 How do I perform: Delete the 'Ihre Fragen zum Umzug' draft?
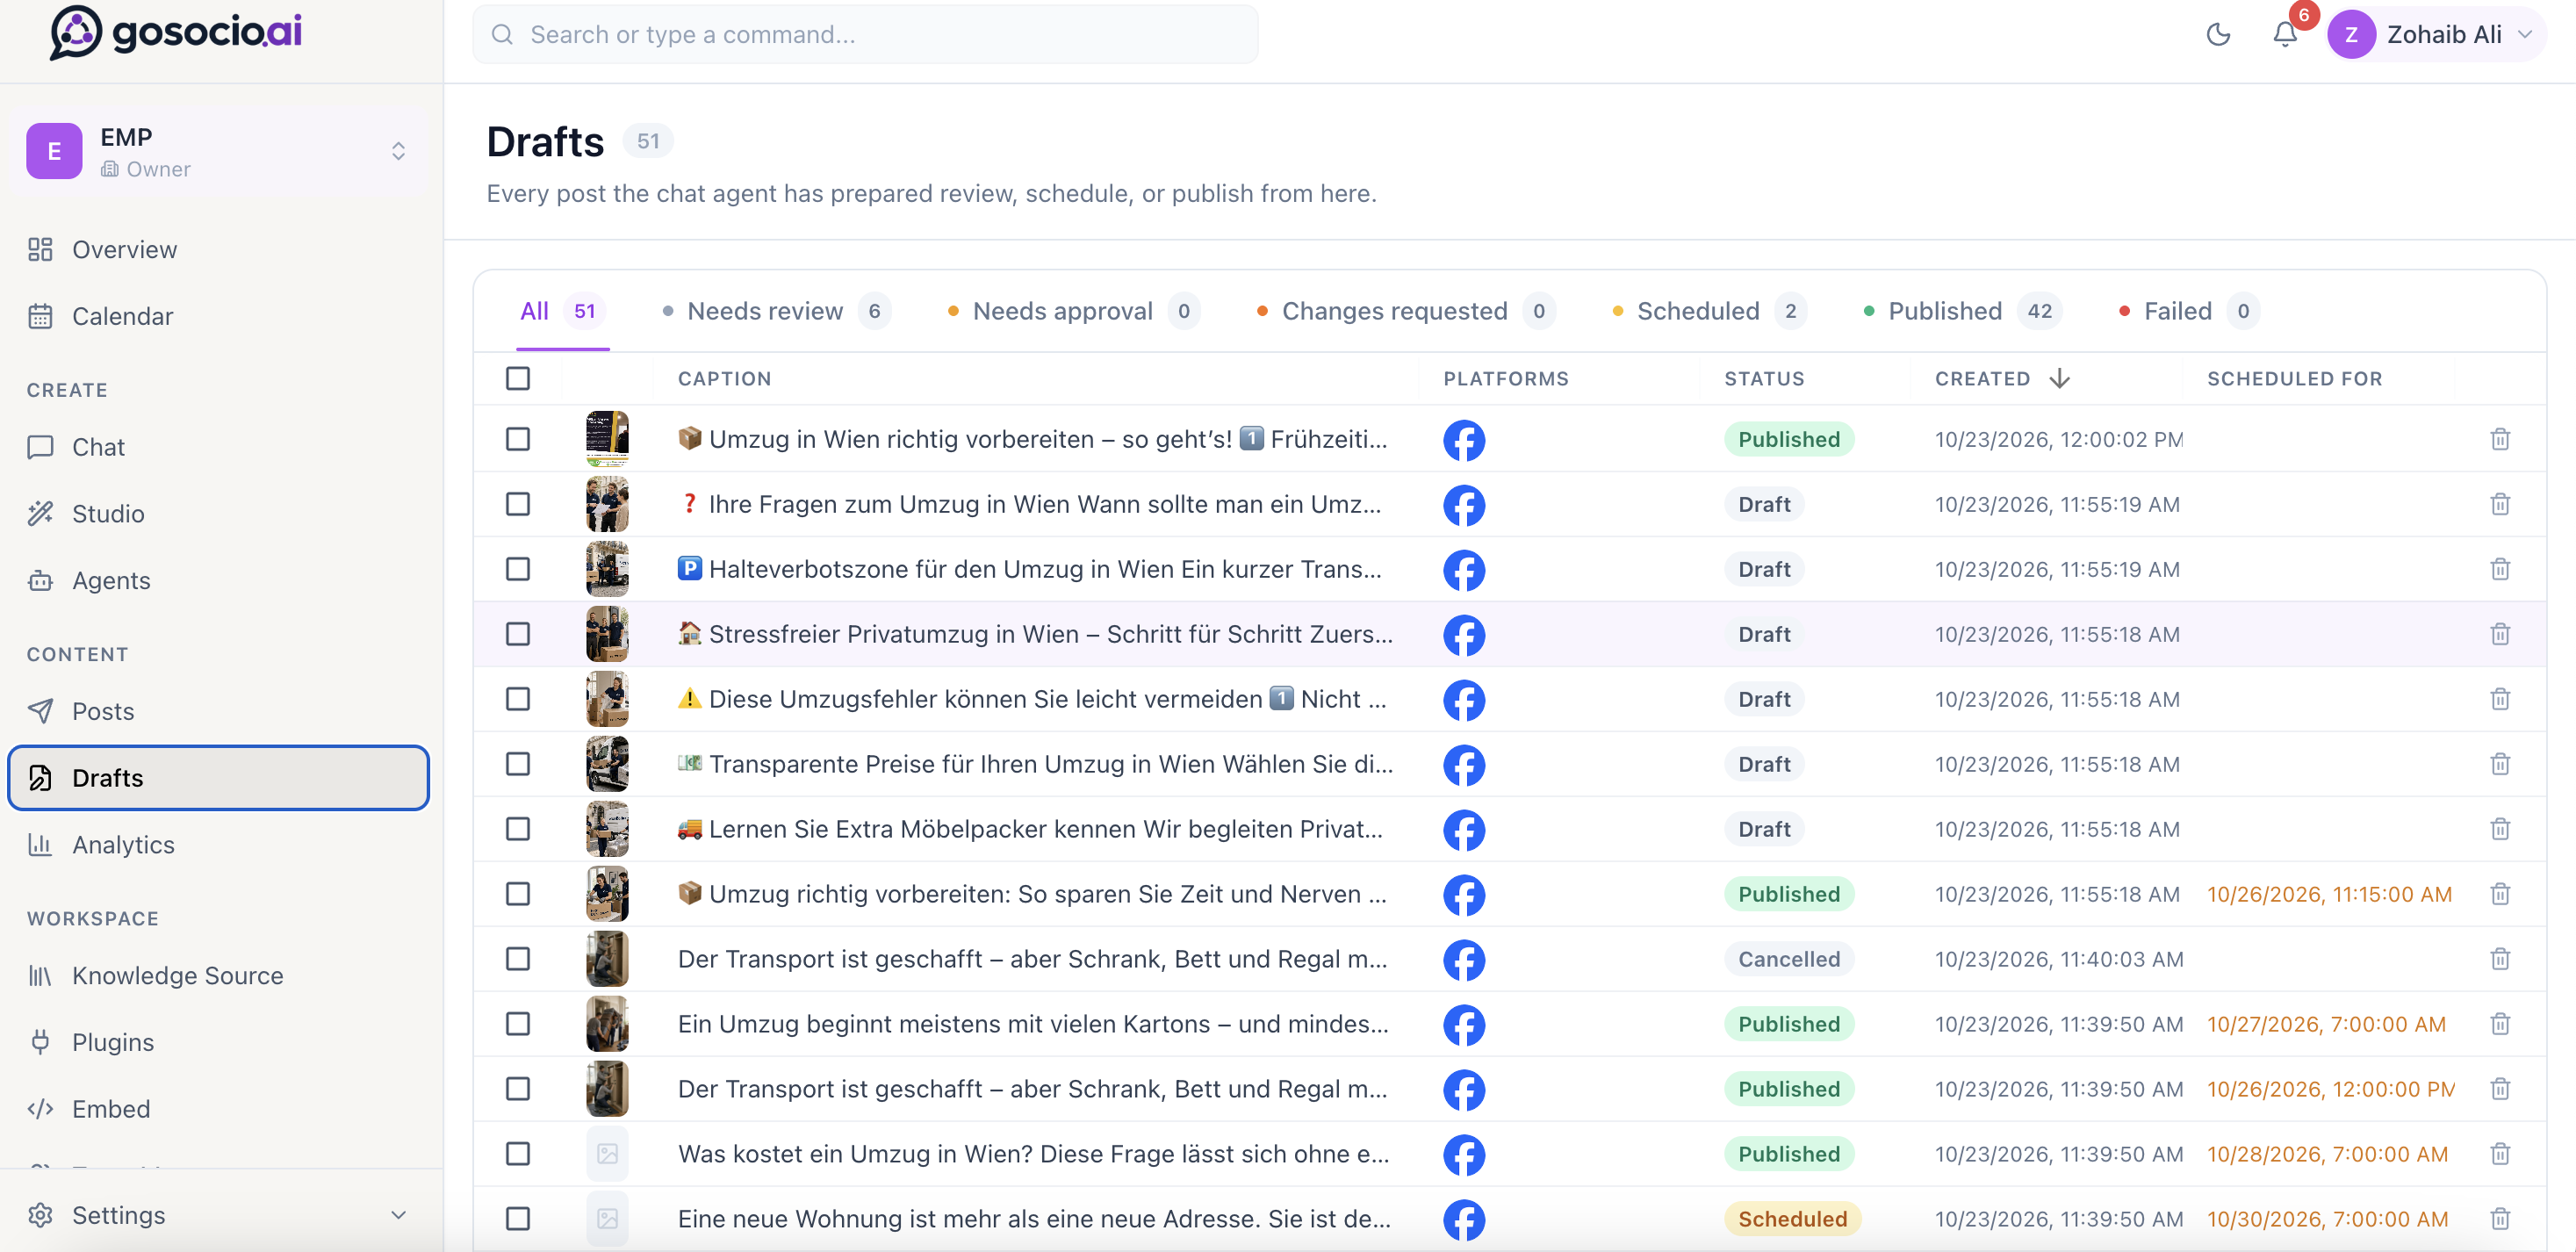[2500, 504]
